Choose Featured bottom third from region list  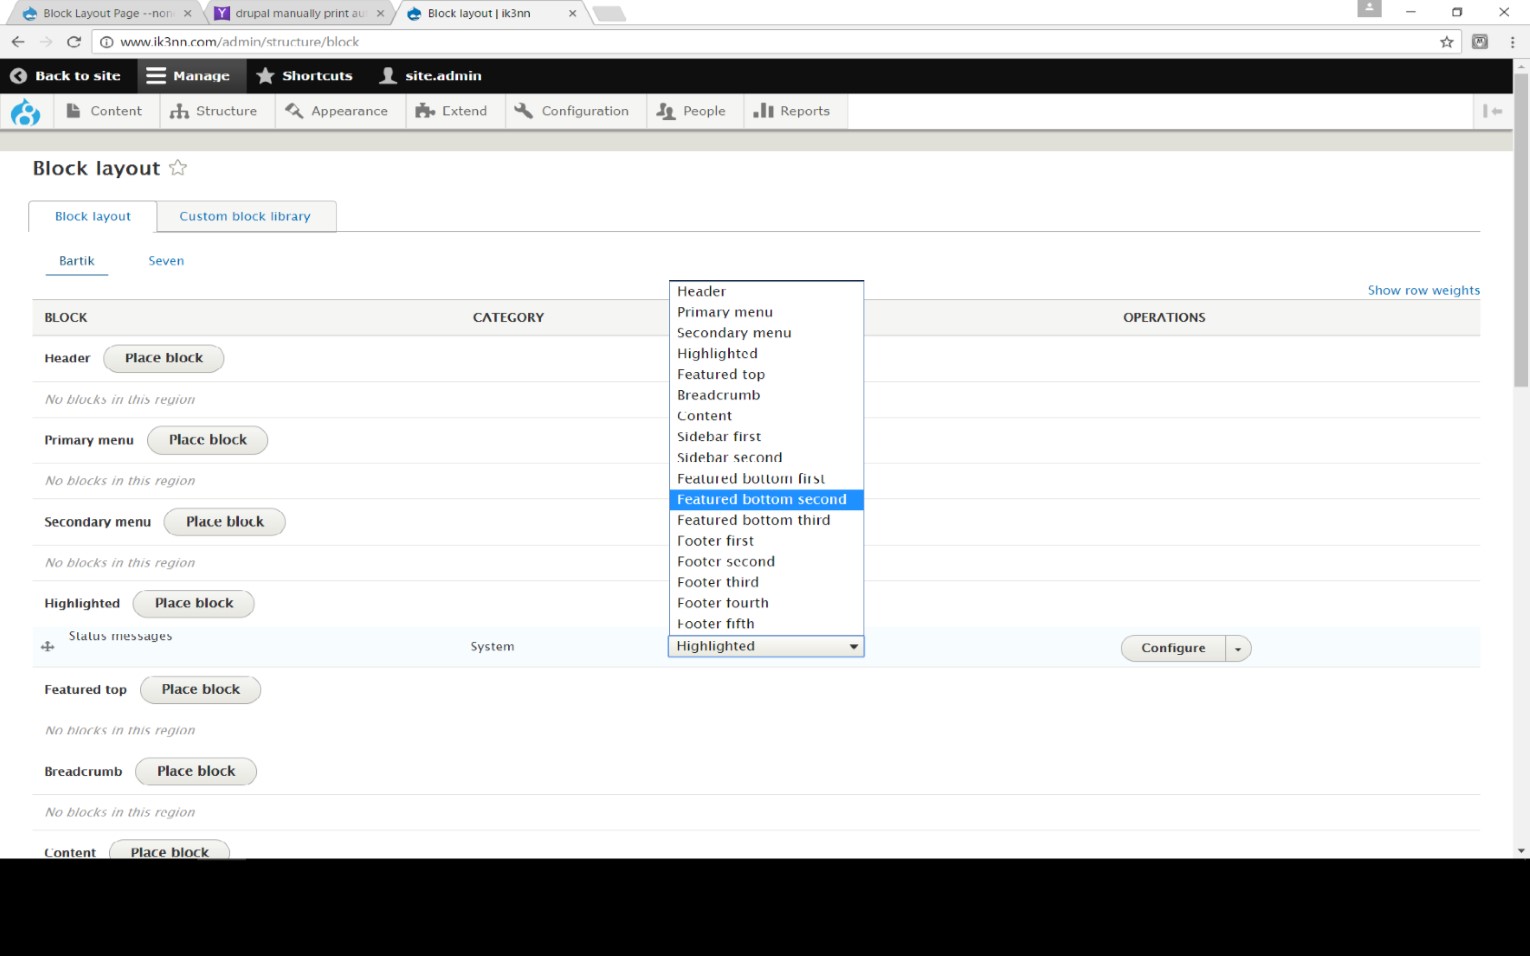[x=766, y=520]
